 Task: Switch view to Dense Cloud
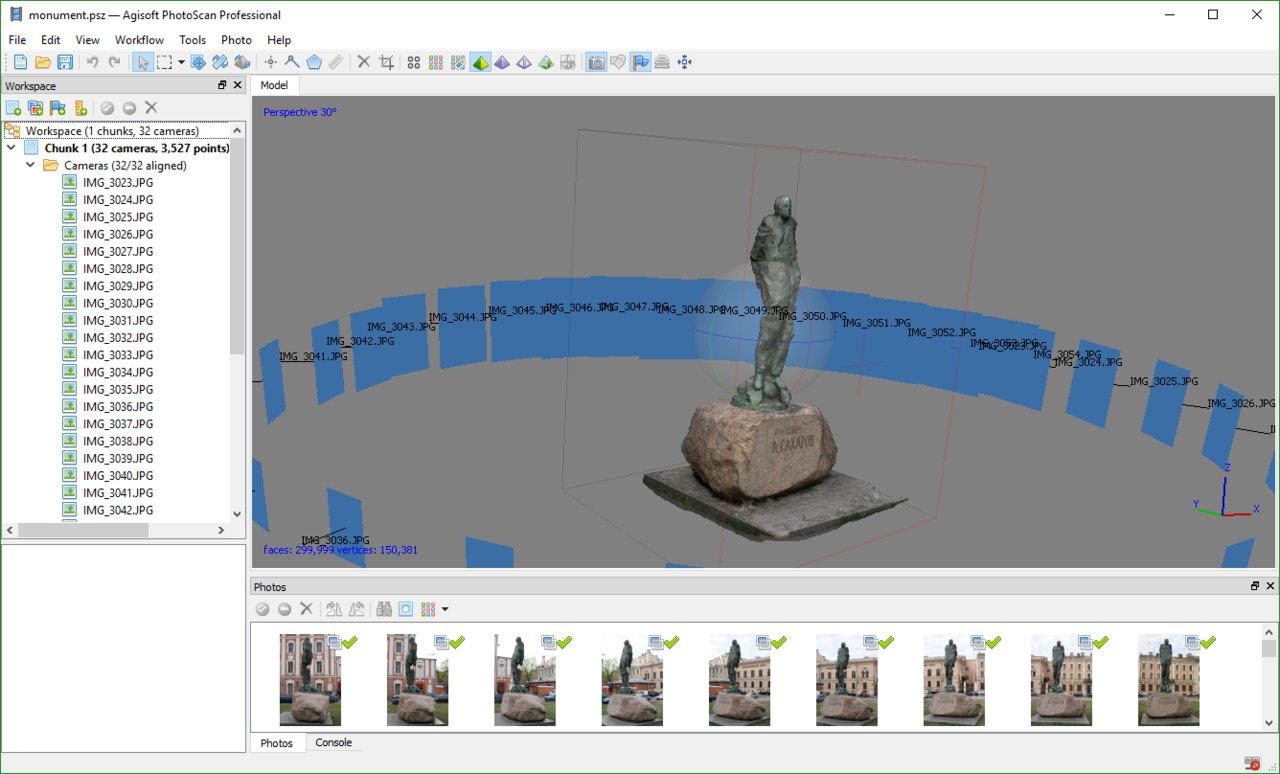[436, 62]
